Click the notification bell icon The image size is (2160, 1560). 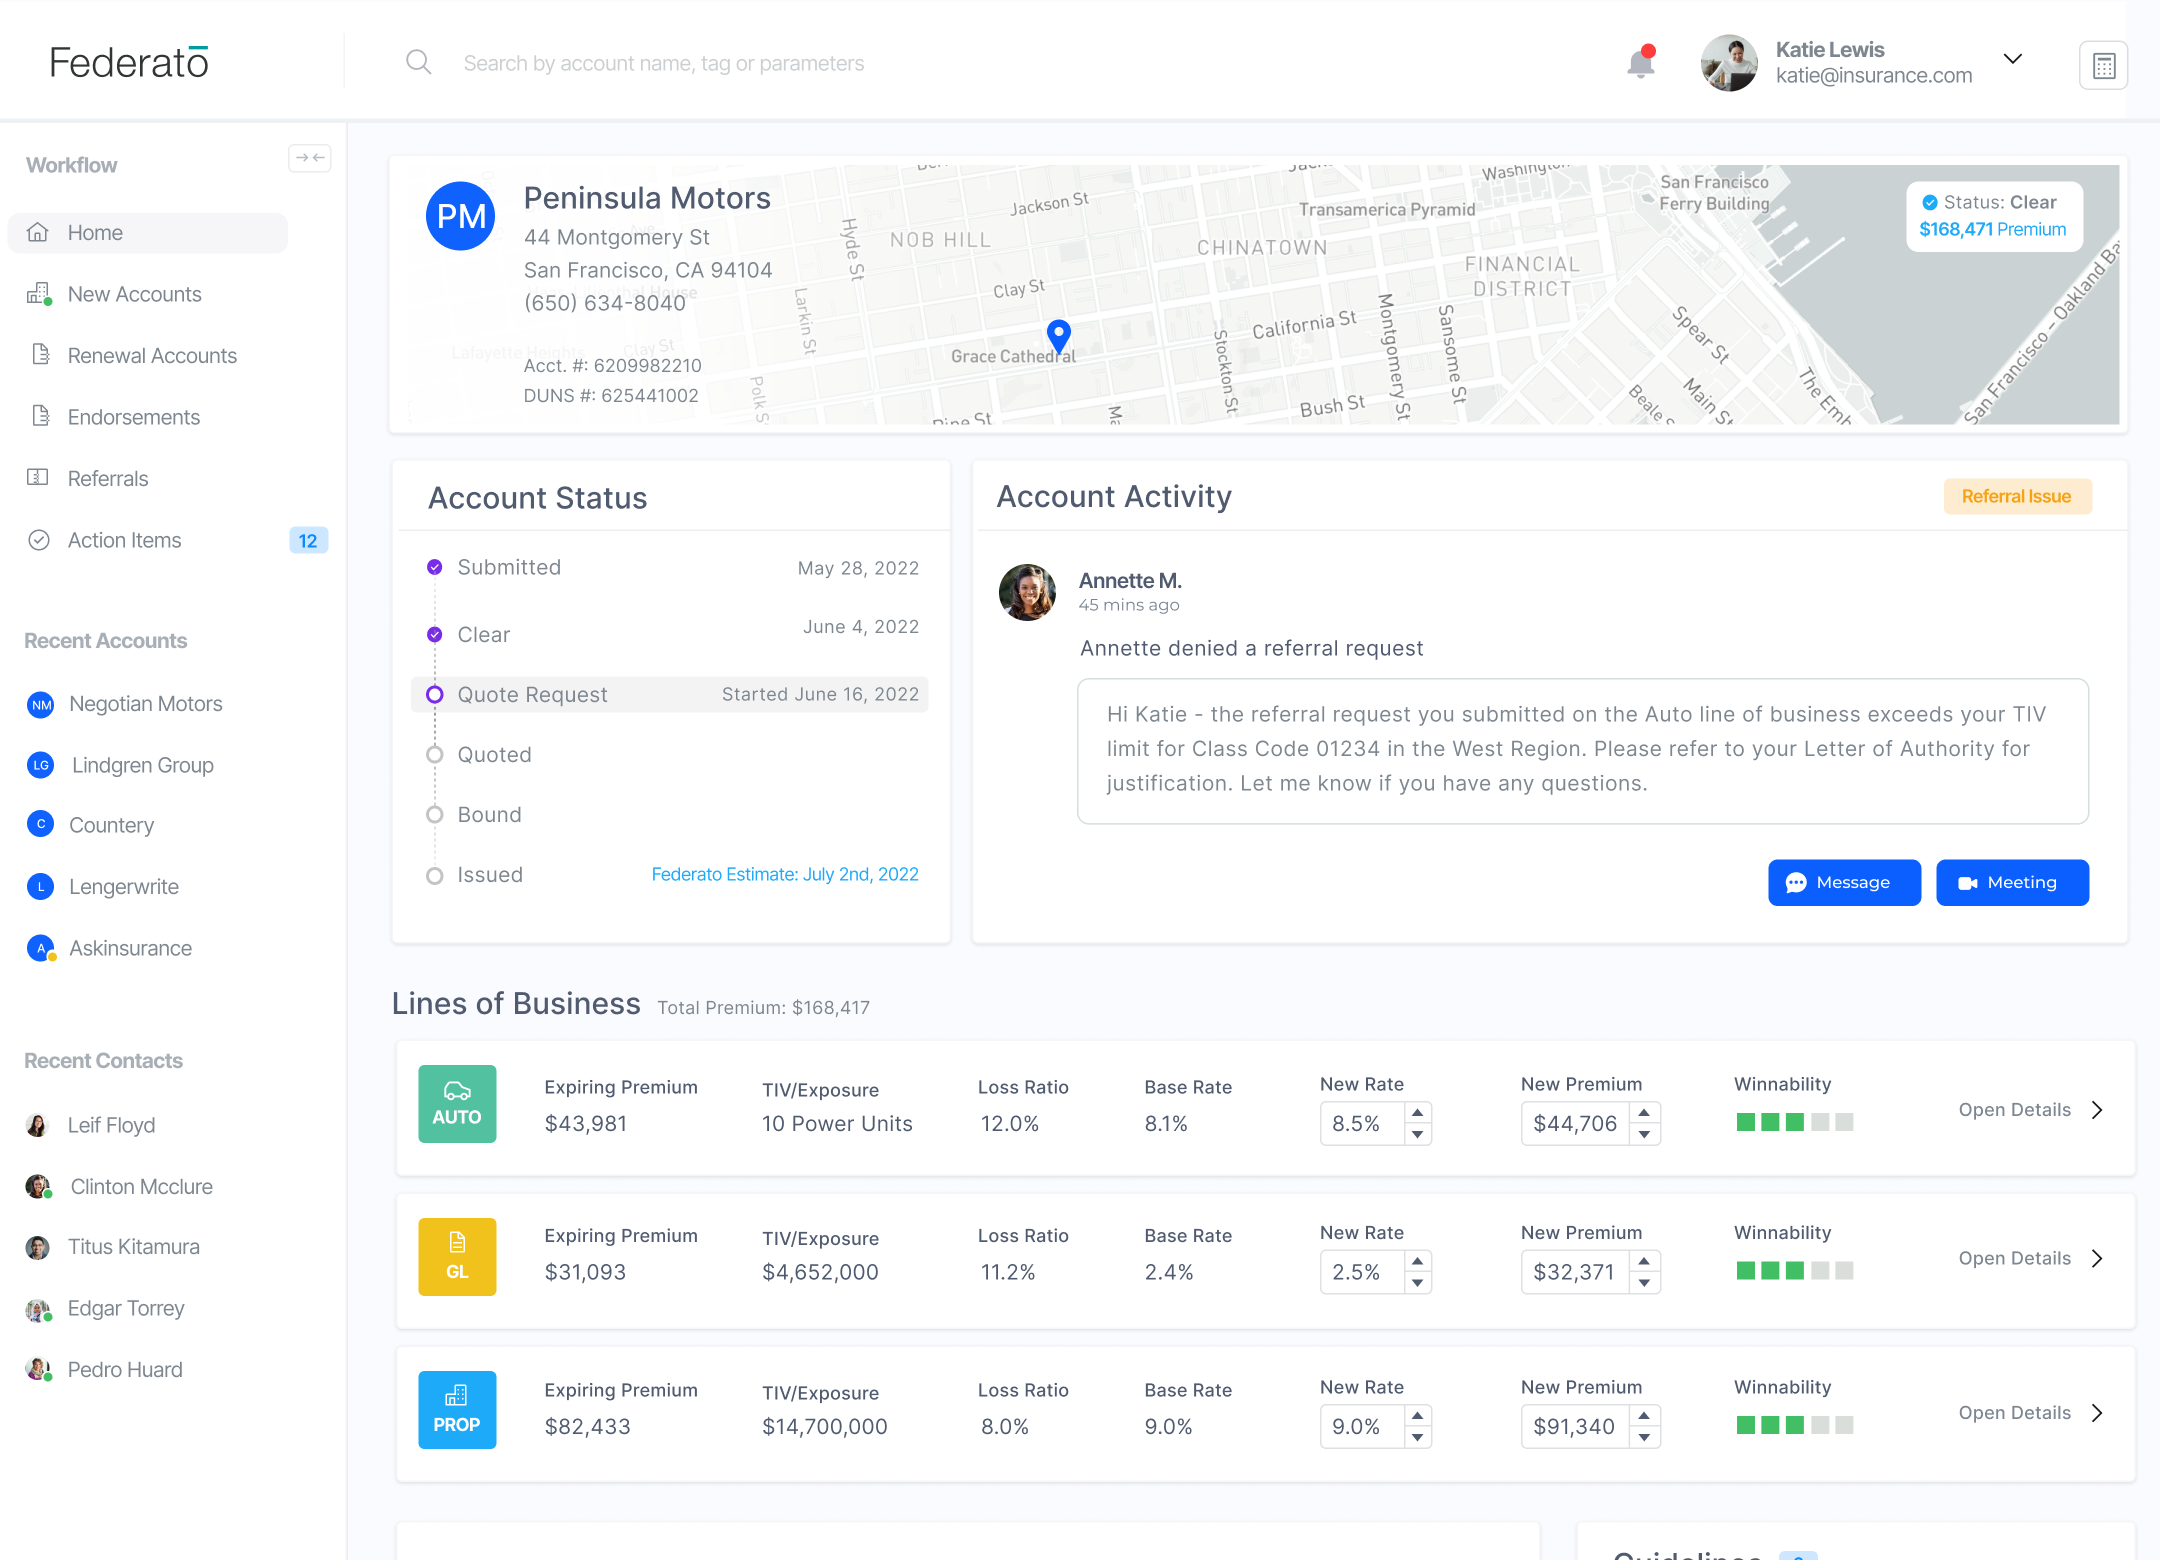(x=1640, y=63)
